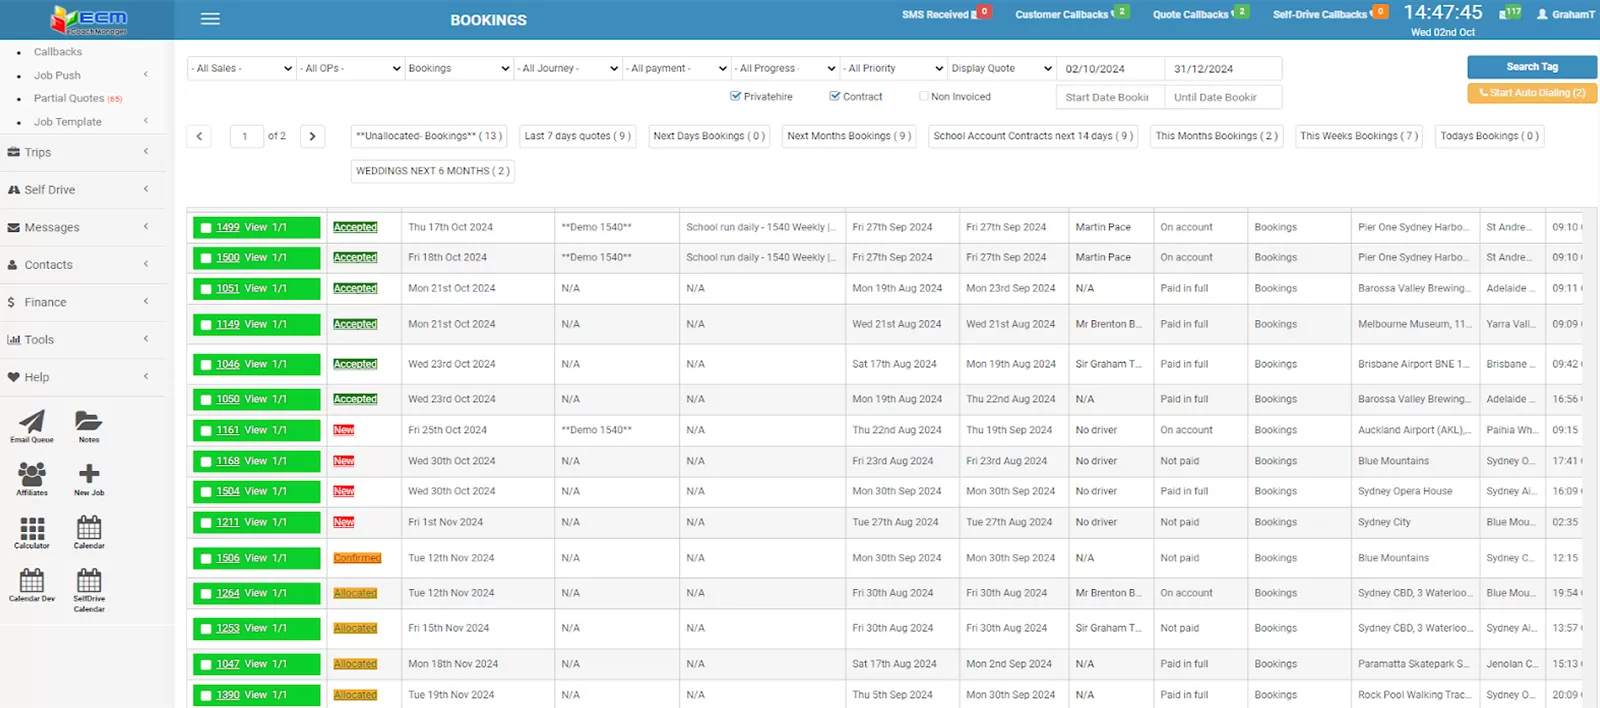1600x708 pixels.
Task: Open the All Progress dropdown
Action: [785, 68]
